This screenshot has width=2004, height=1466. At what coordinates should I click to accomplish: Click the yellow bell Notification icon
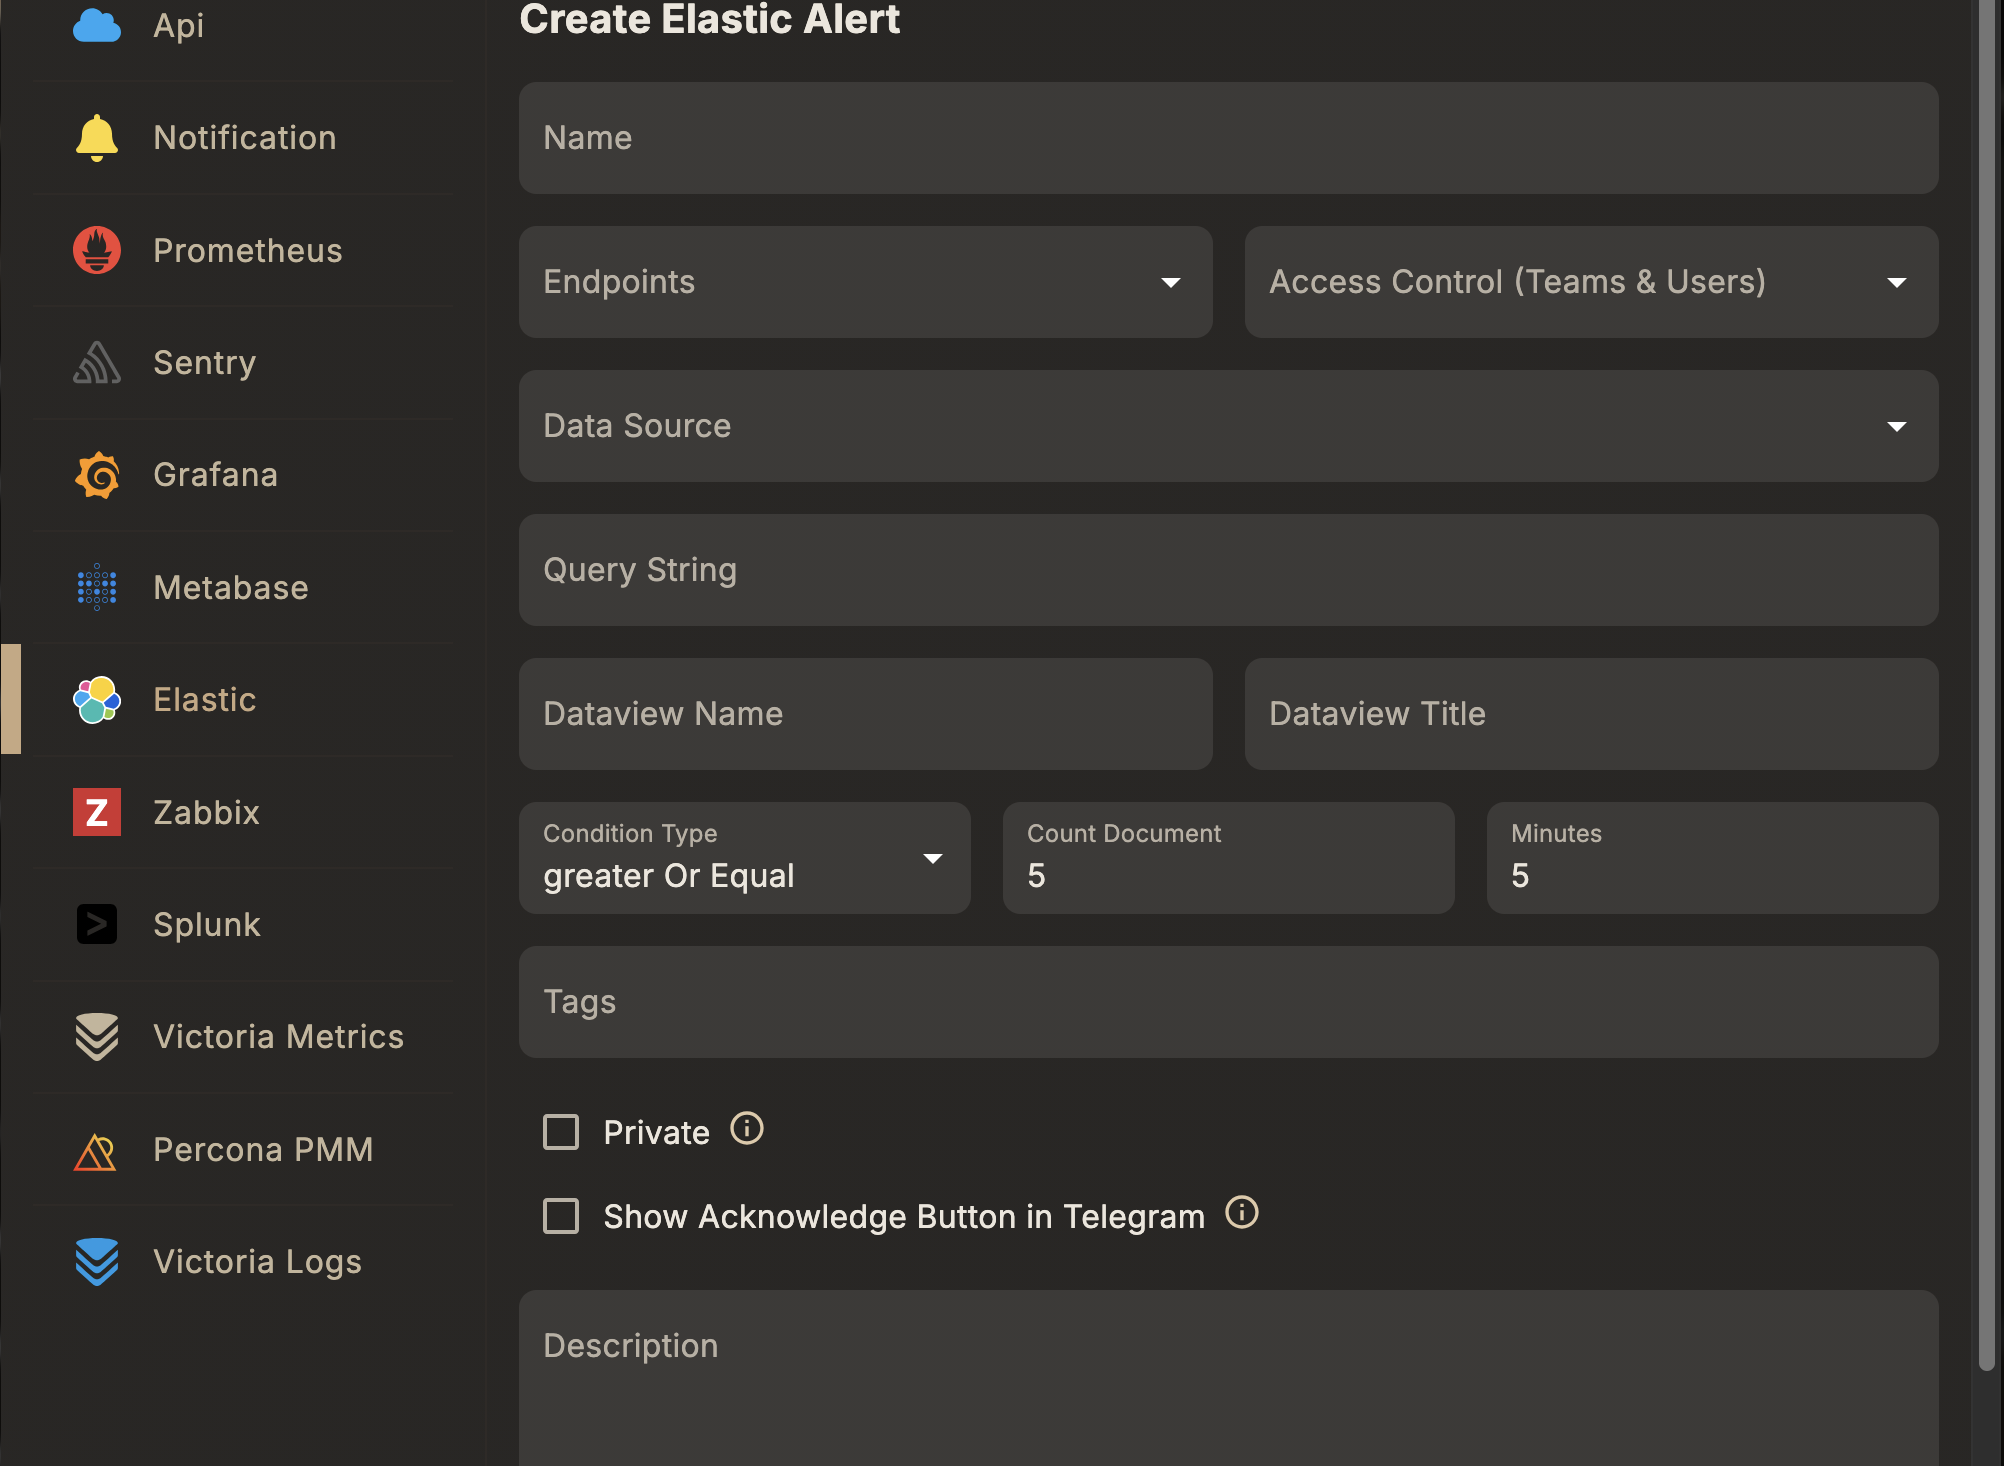tap(97, 137)
